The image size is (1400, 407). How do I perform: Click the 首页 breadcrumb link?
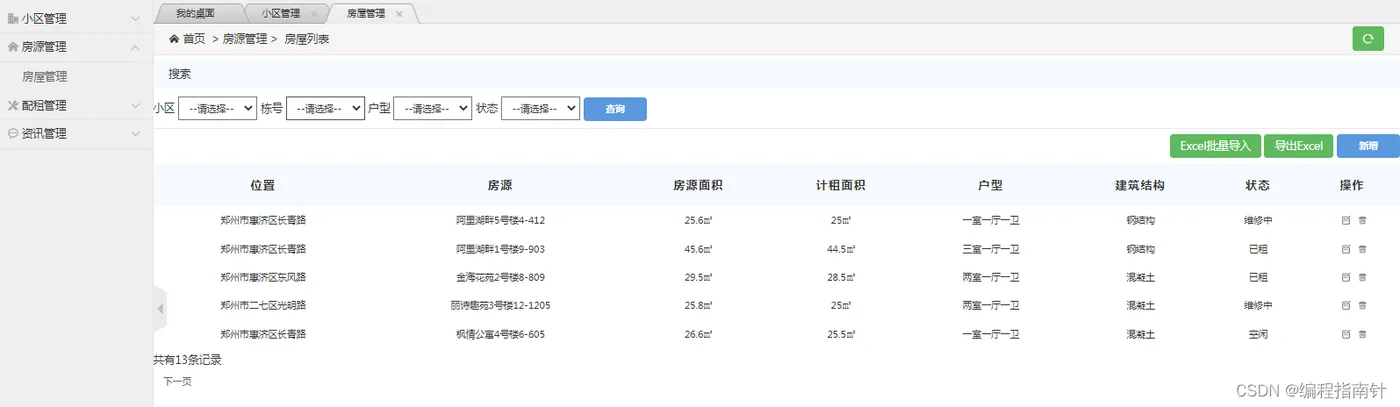[194, 39]
